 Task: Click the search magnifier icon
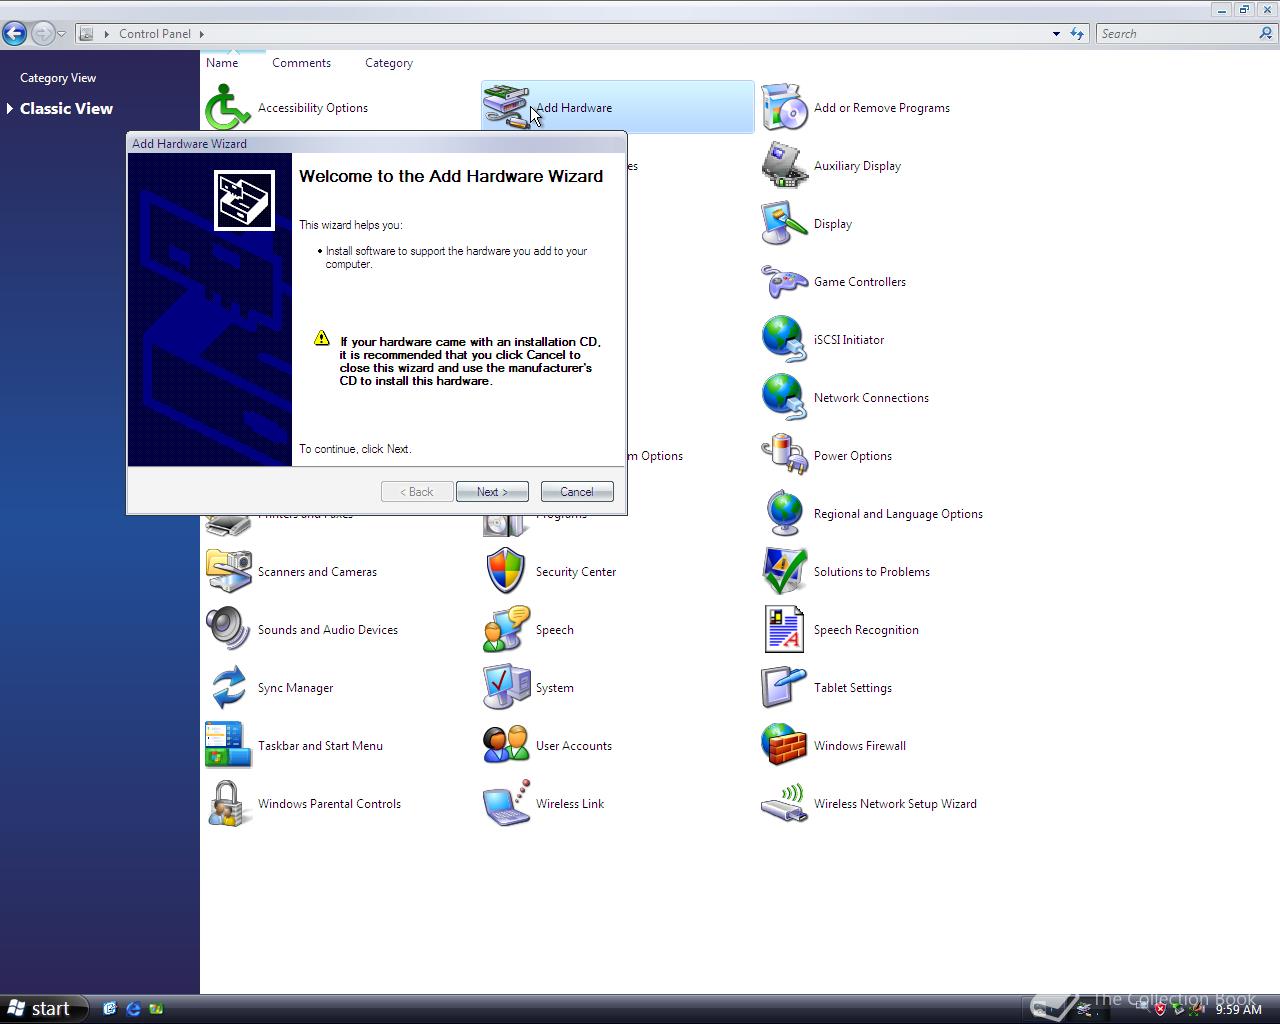tap(1266, 33)
